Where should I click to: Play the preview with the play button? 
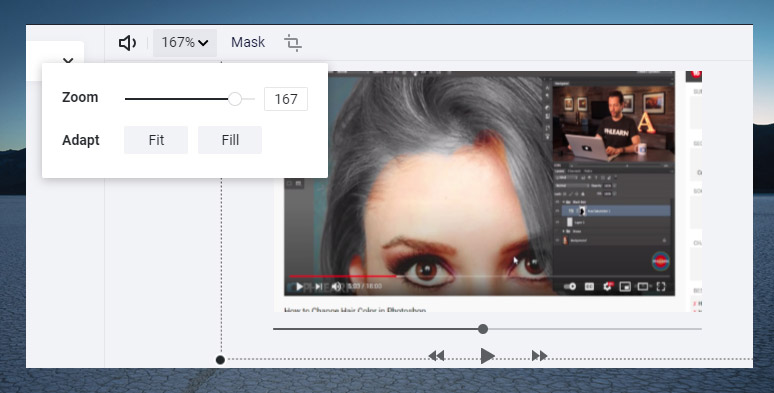(x=487, y=355)
